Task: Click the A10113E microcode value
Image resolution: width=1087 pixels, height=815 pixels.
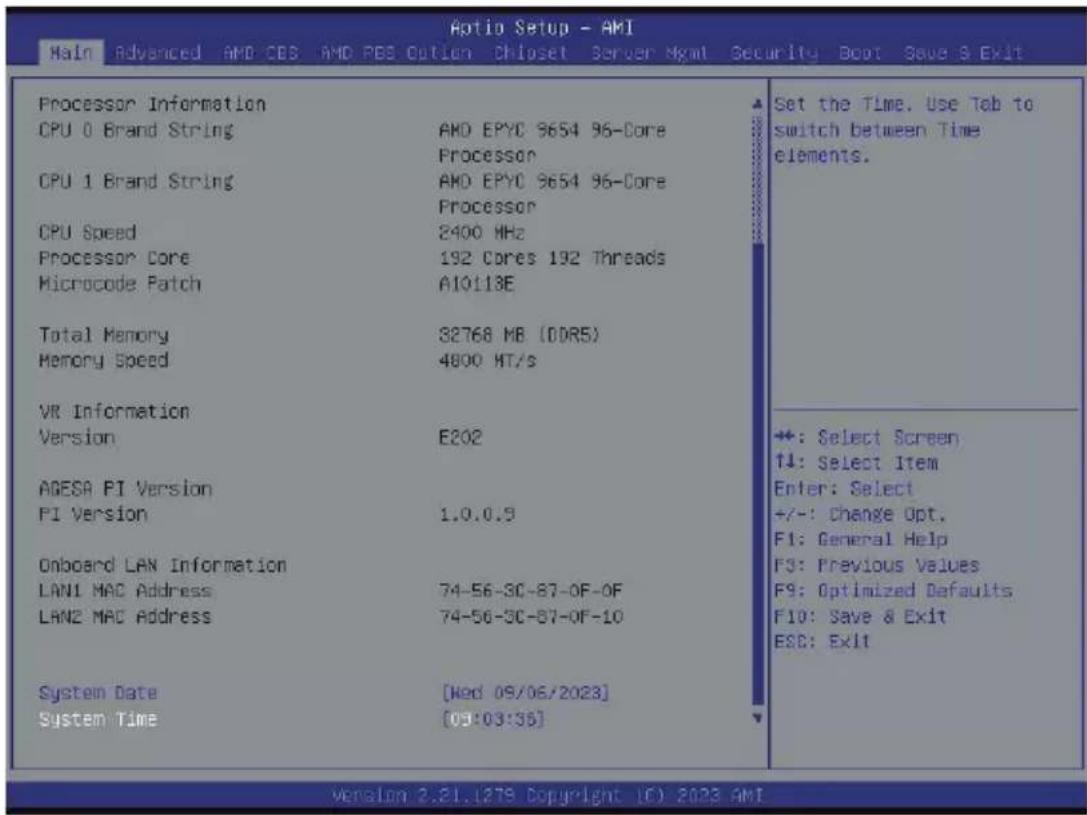Action: [477, 283]
